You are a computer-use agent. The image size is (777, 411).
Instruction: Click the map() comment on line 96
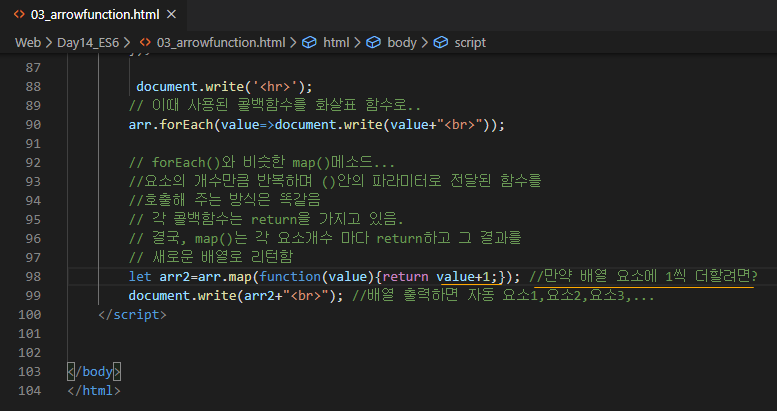click(325, 238)
